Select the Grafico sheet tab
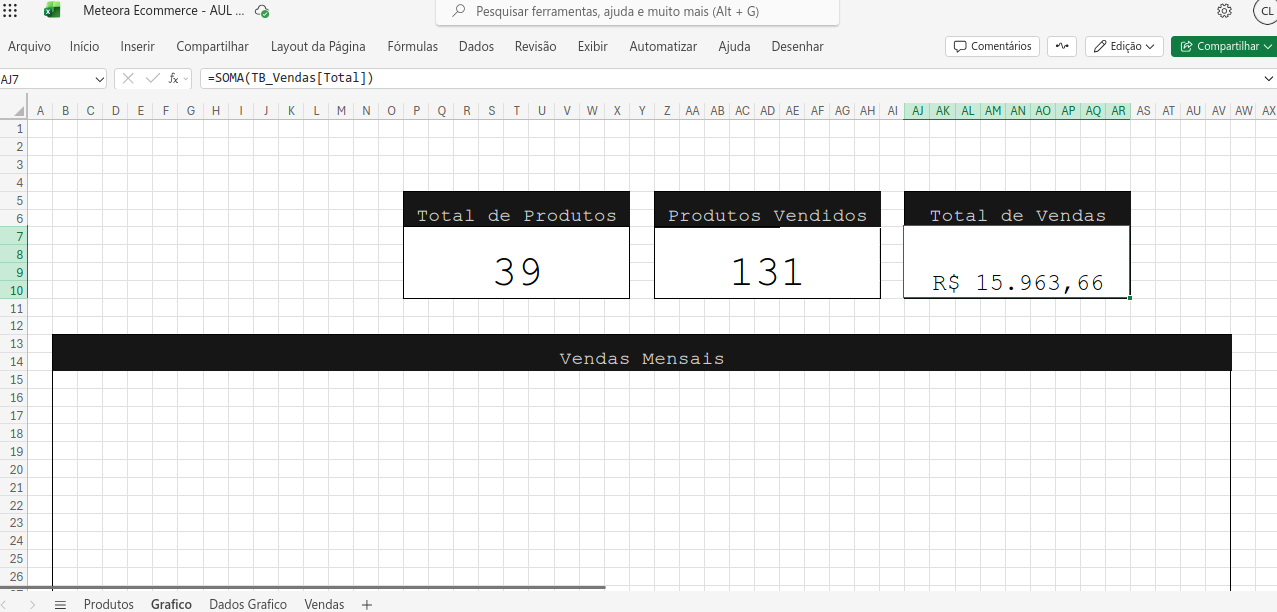Image resolution: width=1277 pixels, height=612 pixels. [171, 604]
